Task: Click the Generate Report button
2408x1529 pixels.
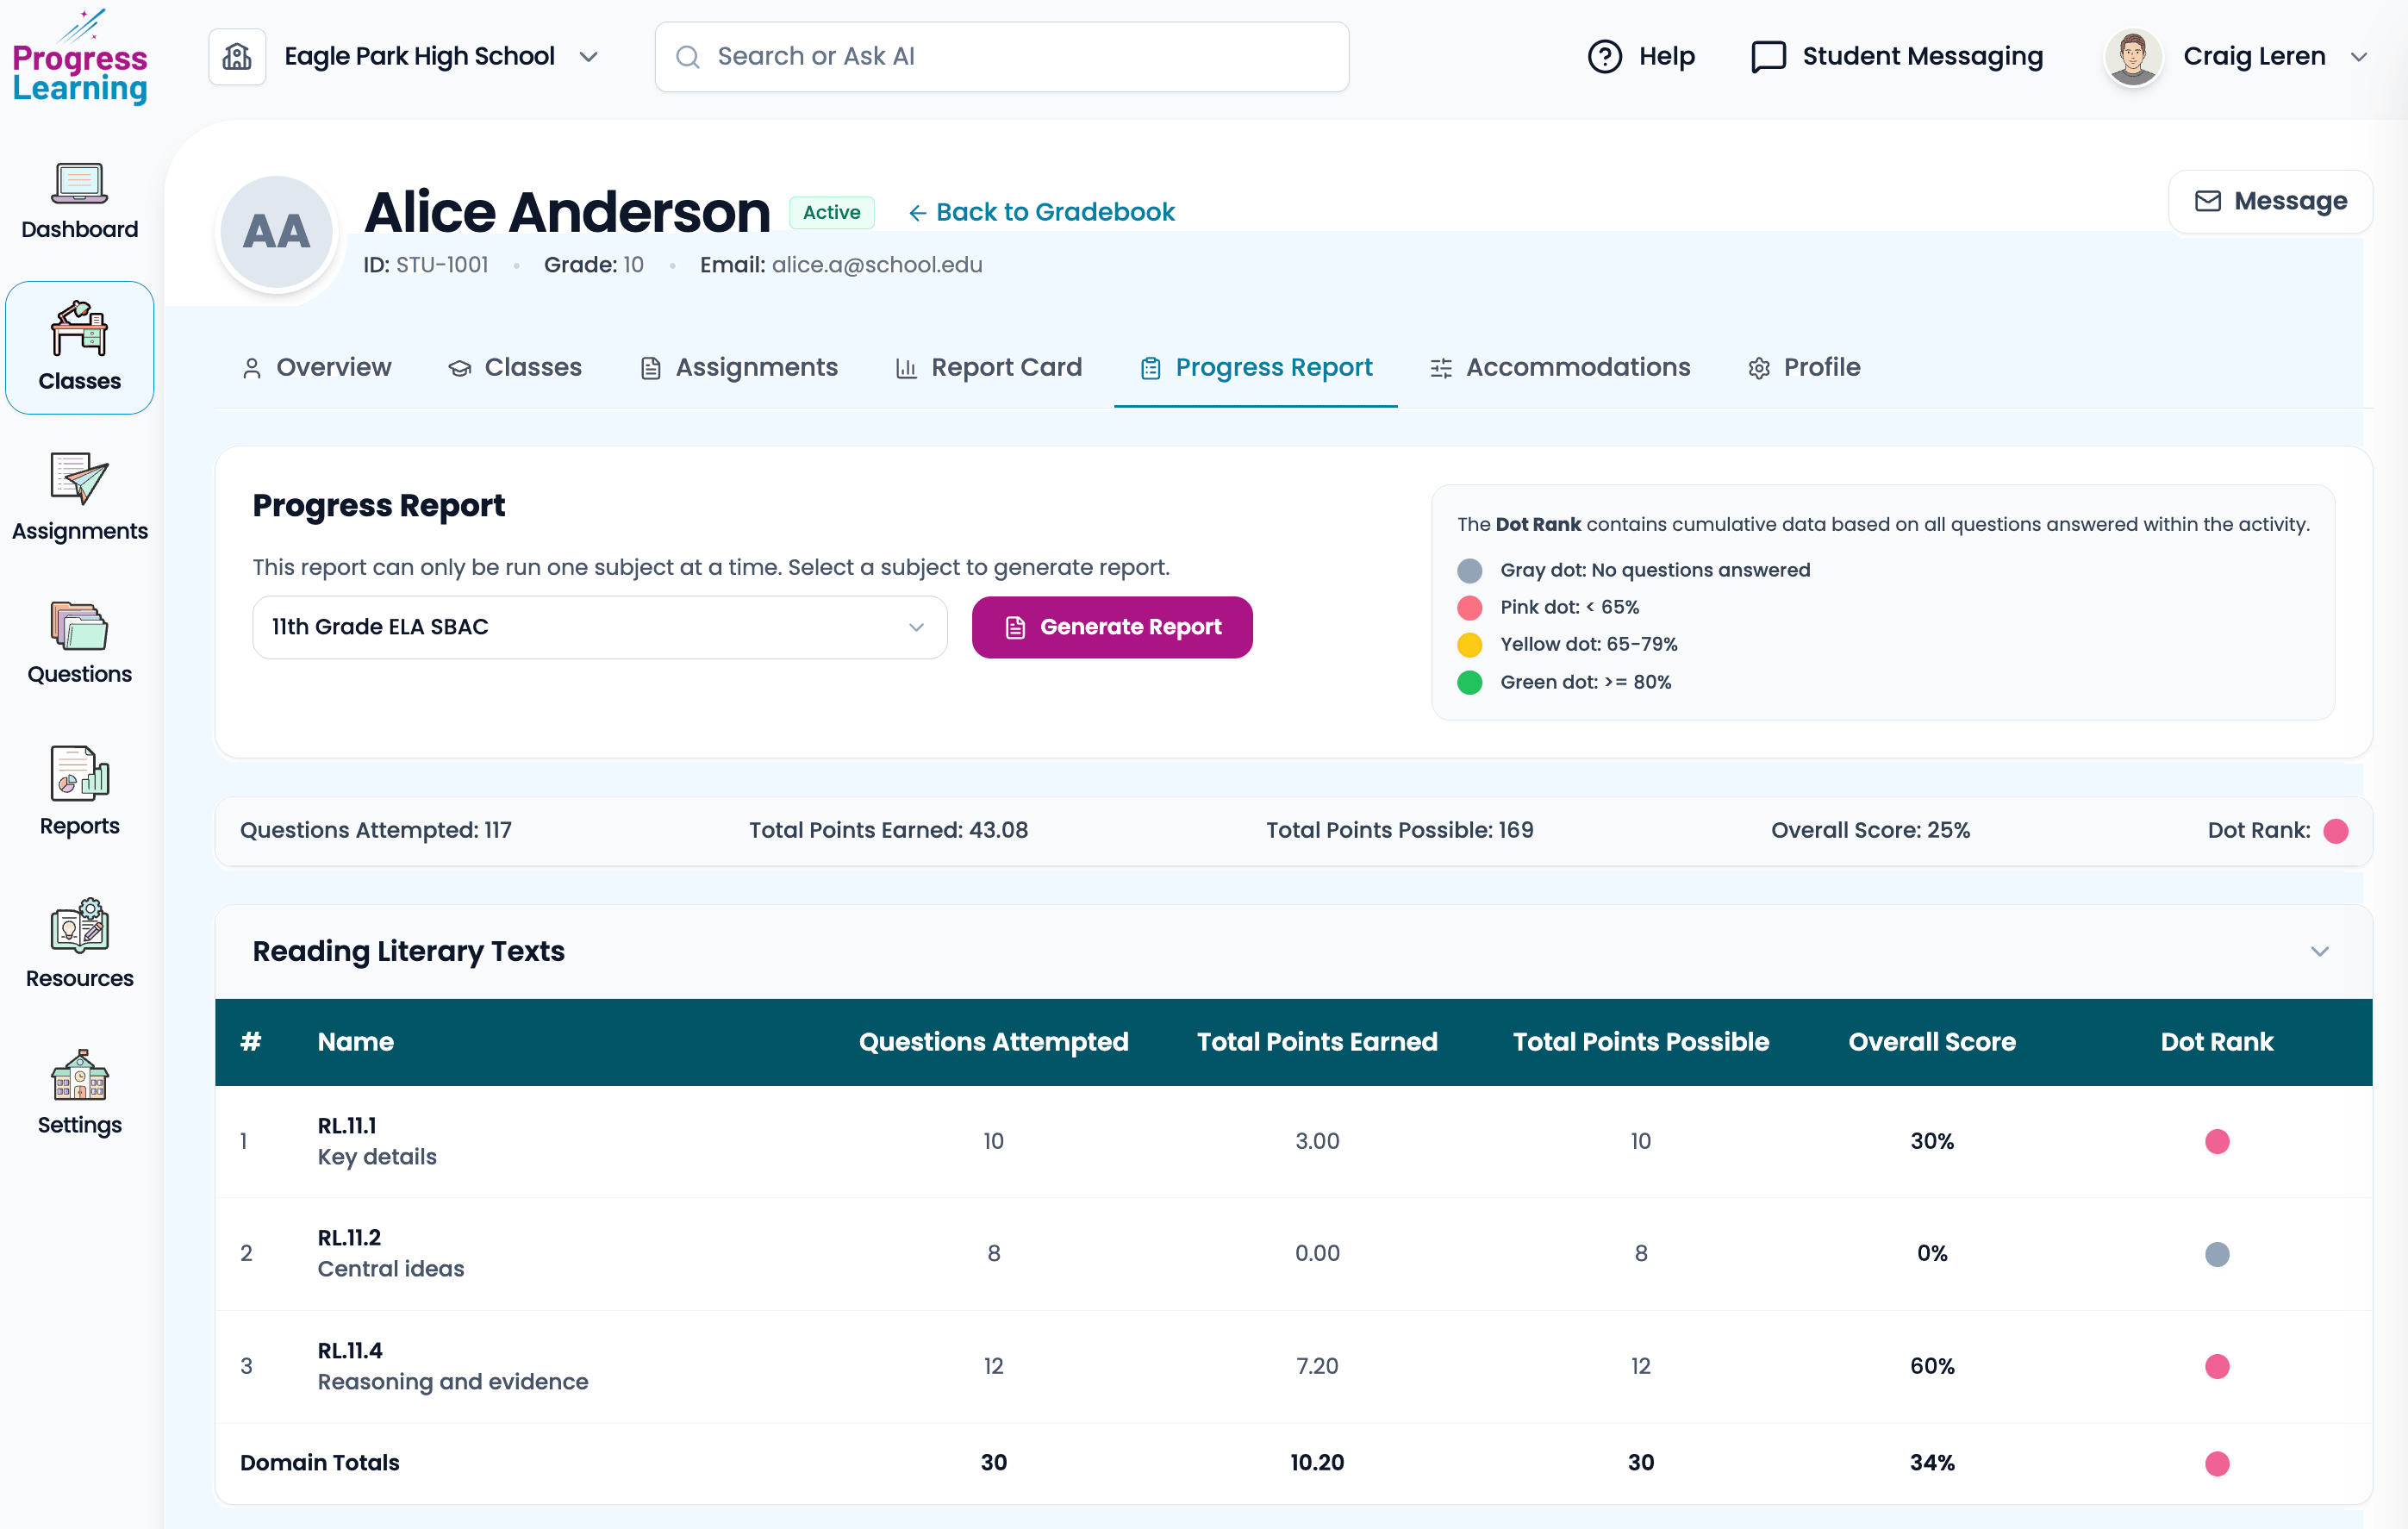Action: coord(1112,627)
